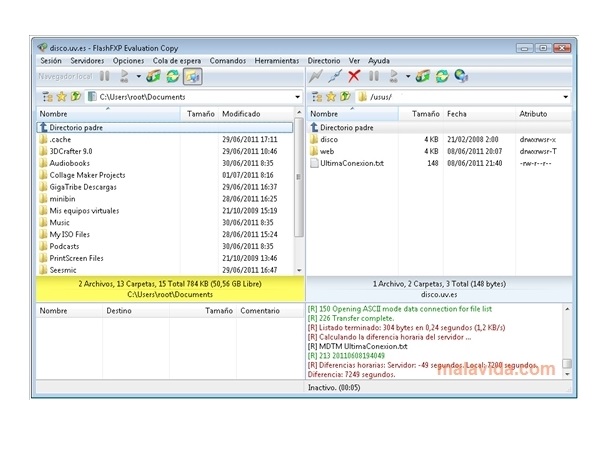Toggle the switch-to-local-browser icon

point(192,76)
